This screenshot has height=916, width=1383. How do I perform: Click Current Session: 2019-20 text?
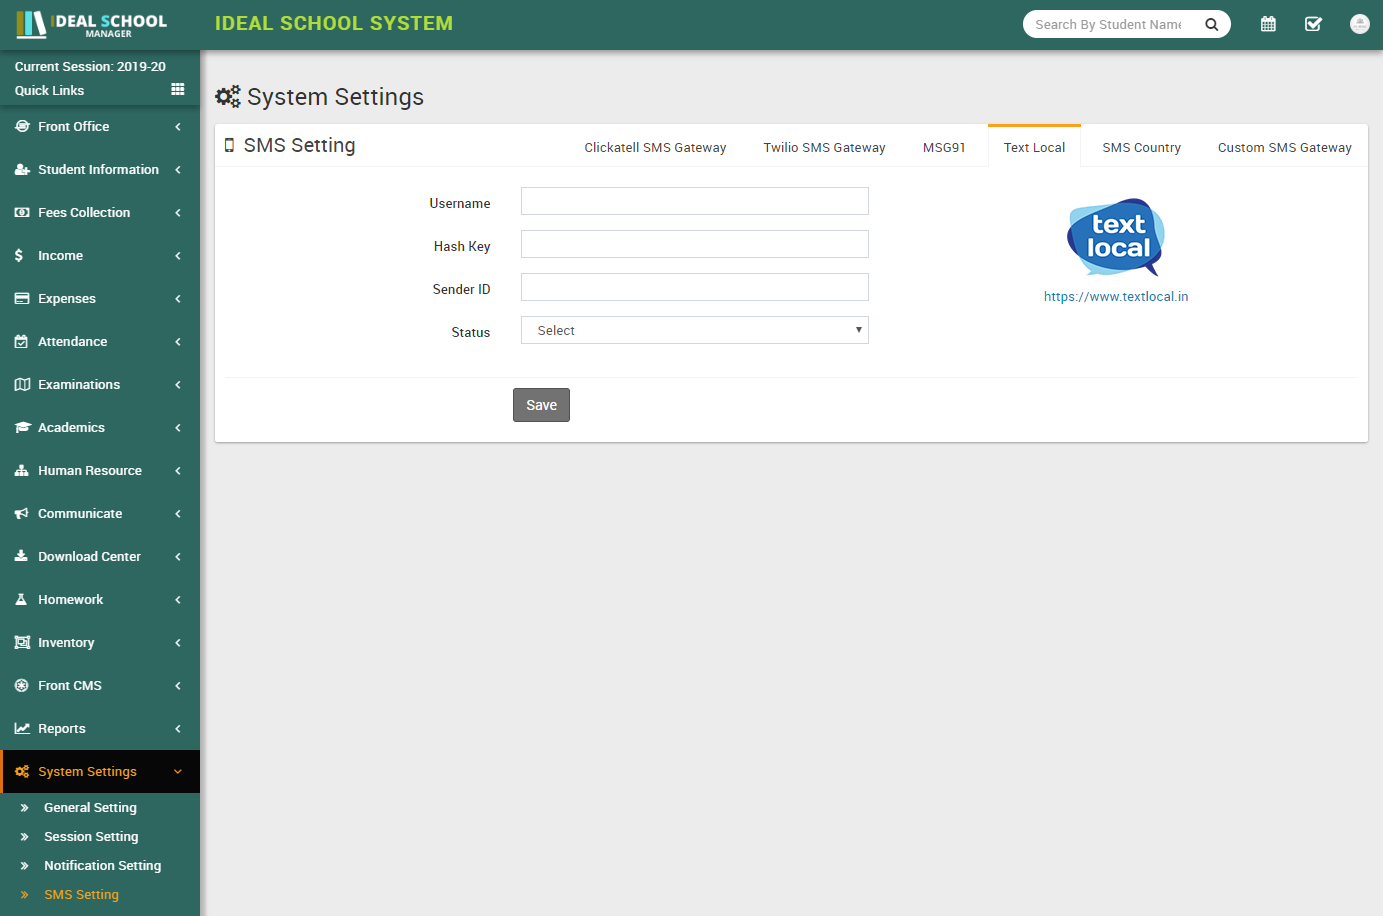[90, 66]
